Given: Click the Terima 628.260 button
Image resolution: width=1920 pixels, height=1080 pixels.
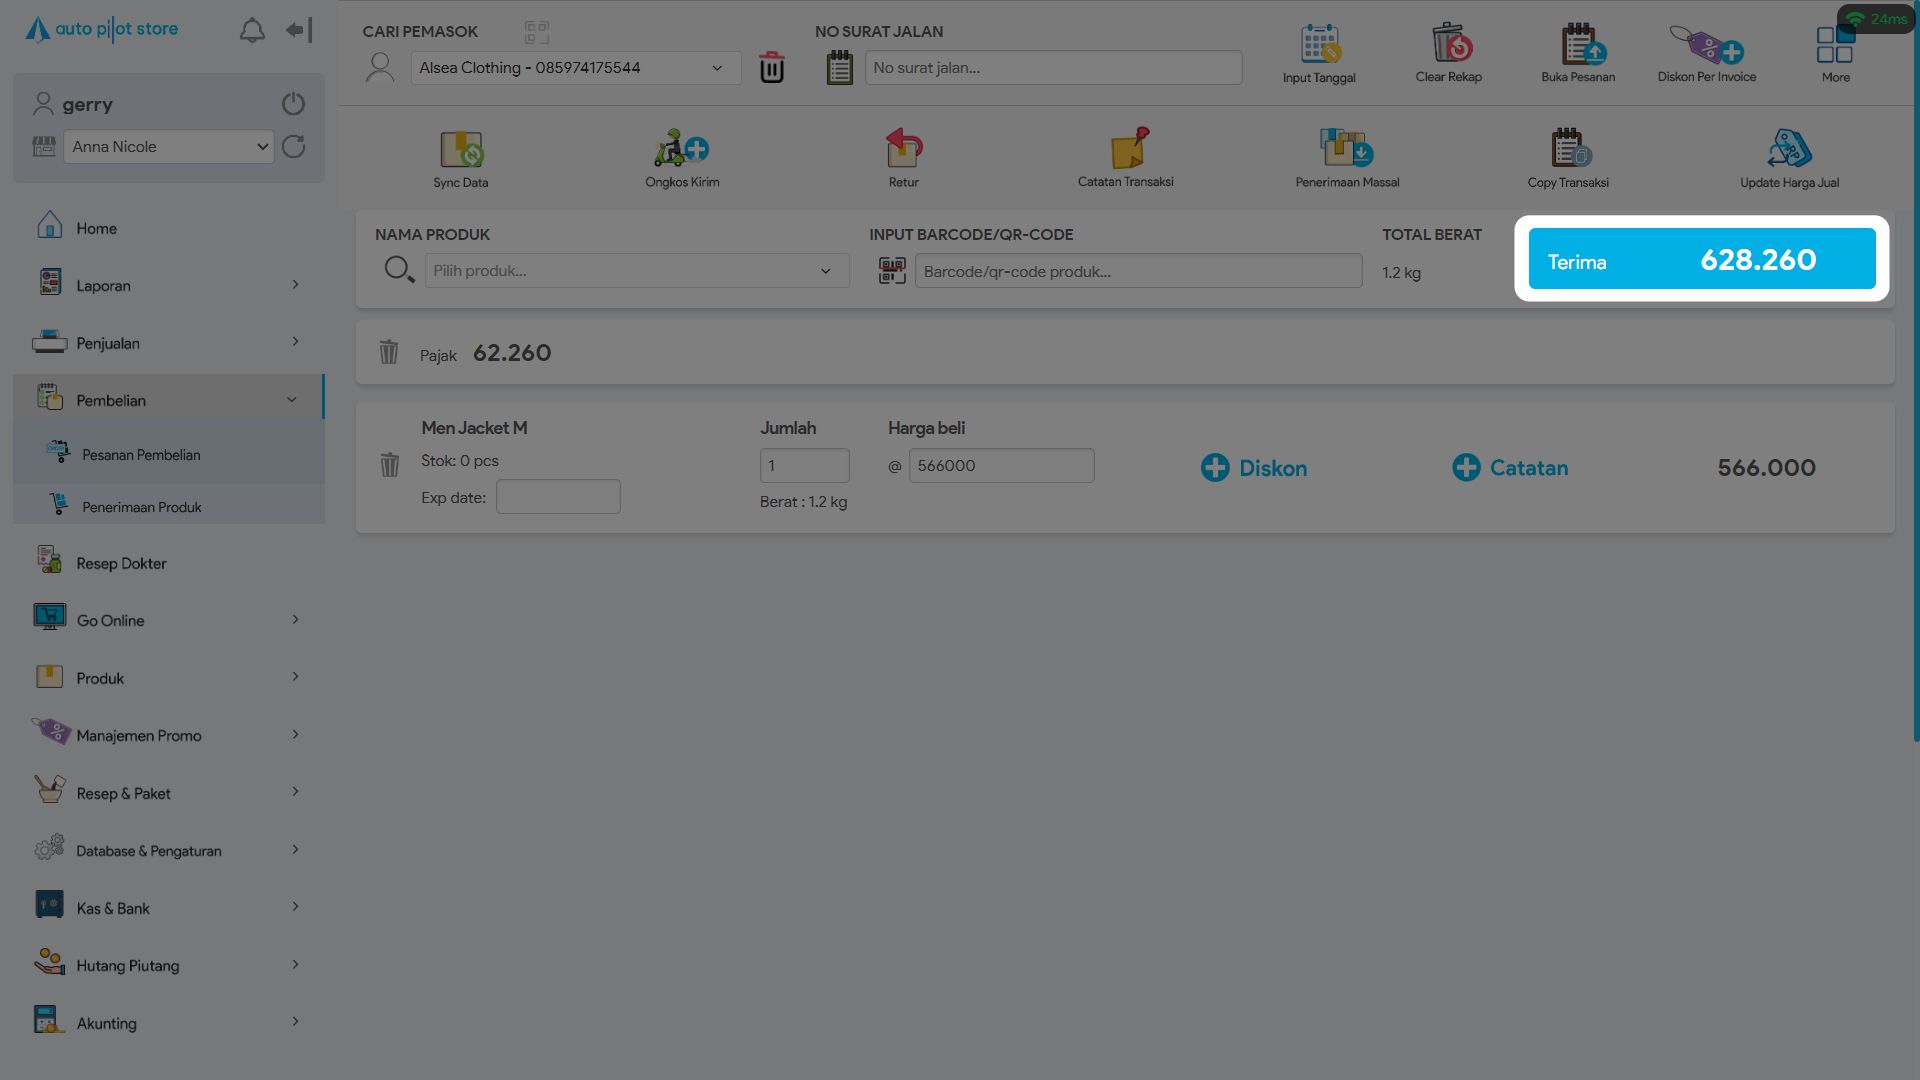Looking at the screenshot, I should pos(1701,259).
